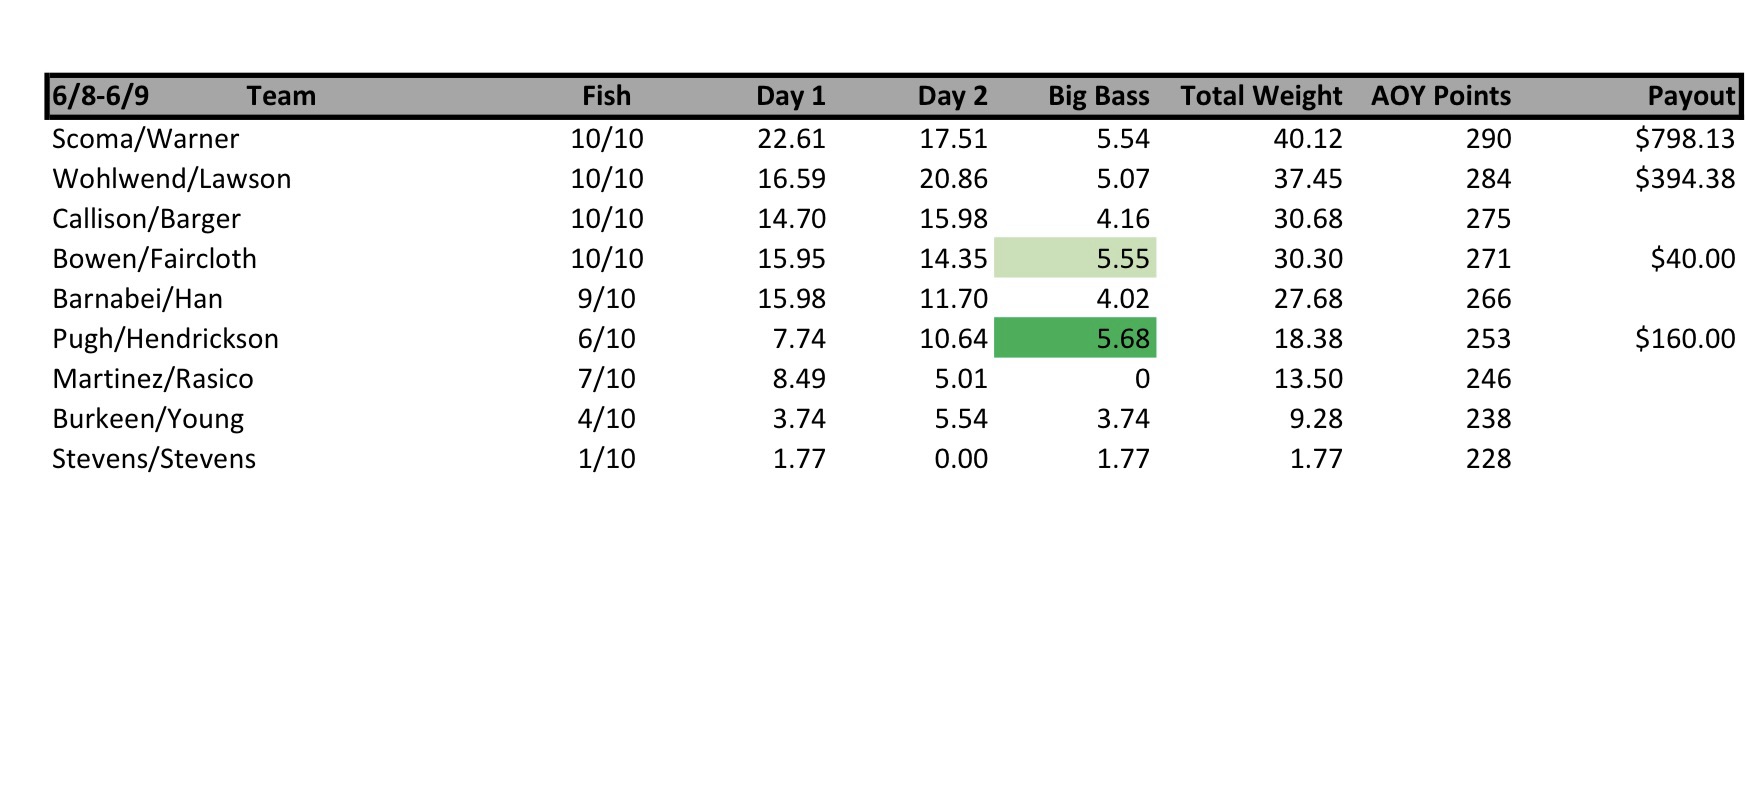Click the Fish column header
This screenshot has height=805, width=1745.
606,96
